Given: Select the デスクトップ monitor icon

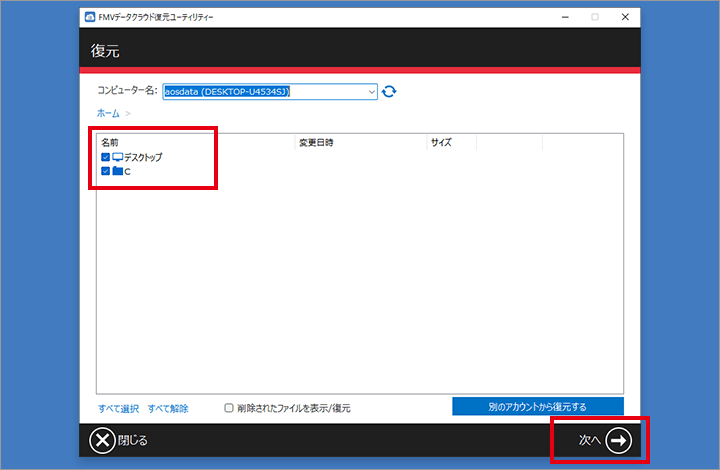Looking at the screenshot, I should [117, 157].
